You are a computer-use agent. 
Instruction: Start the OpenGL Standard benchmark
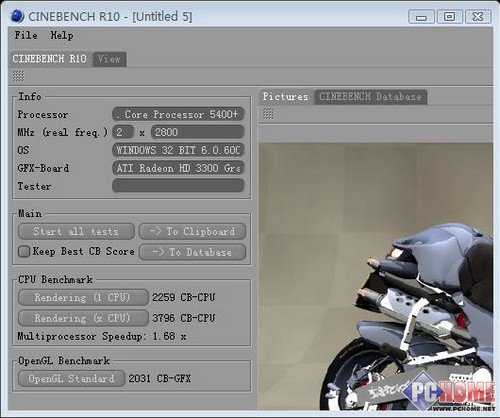coord(71,379)
